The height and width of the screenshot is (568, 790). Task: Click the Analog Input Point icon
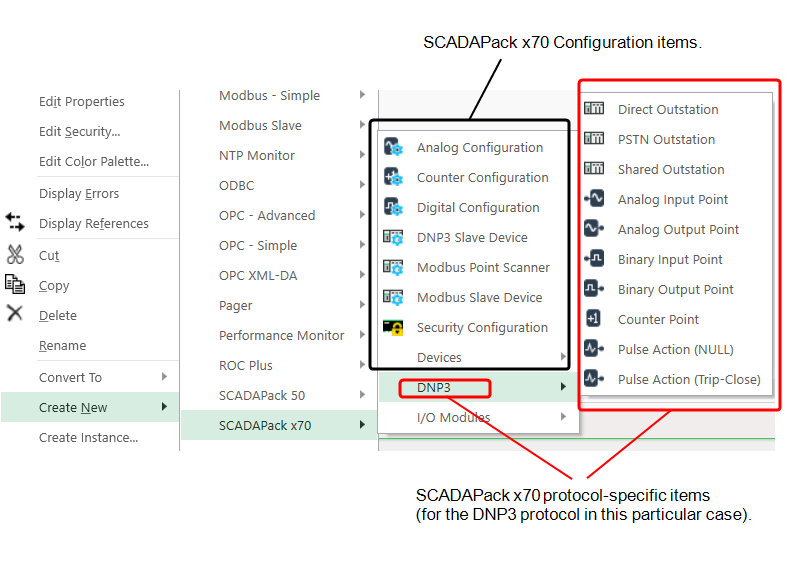coord(594,199)
